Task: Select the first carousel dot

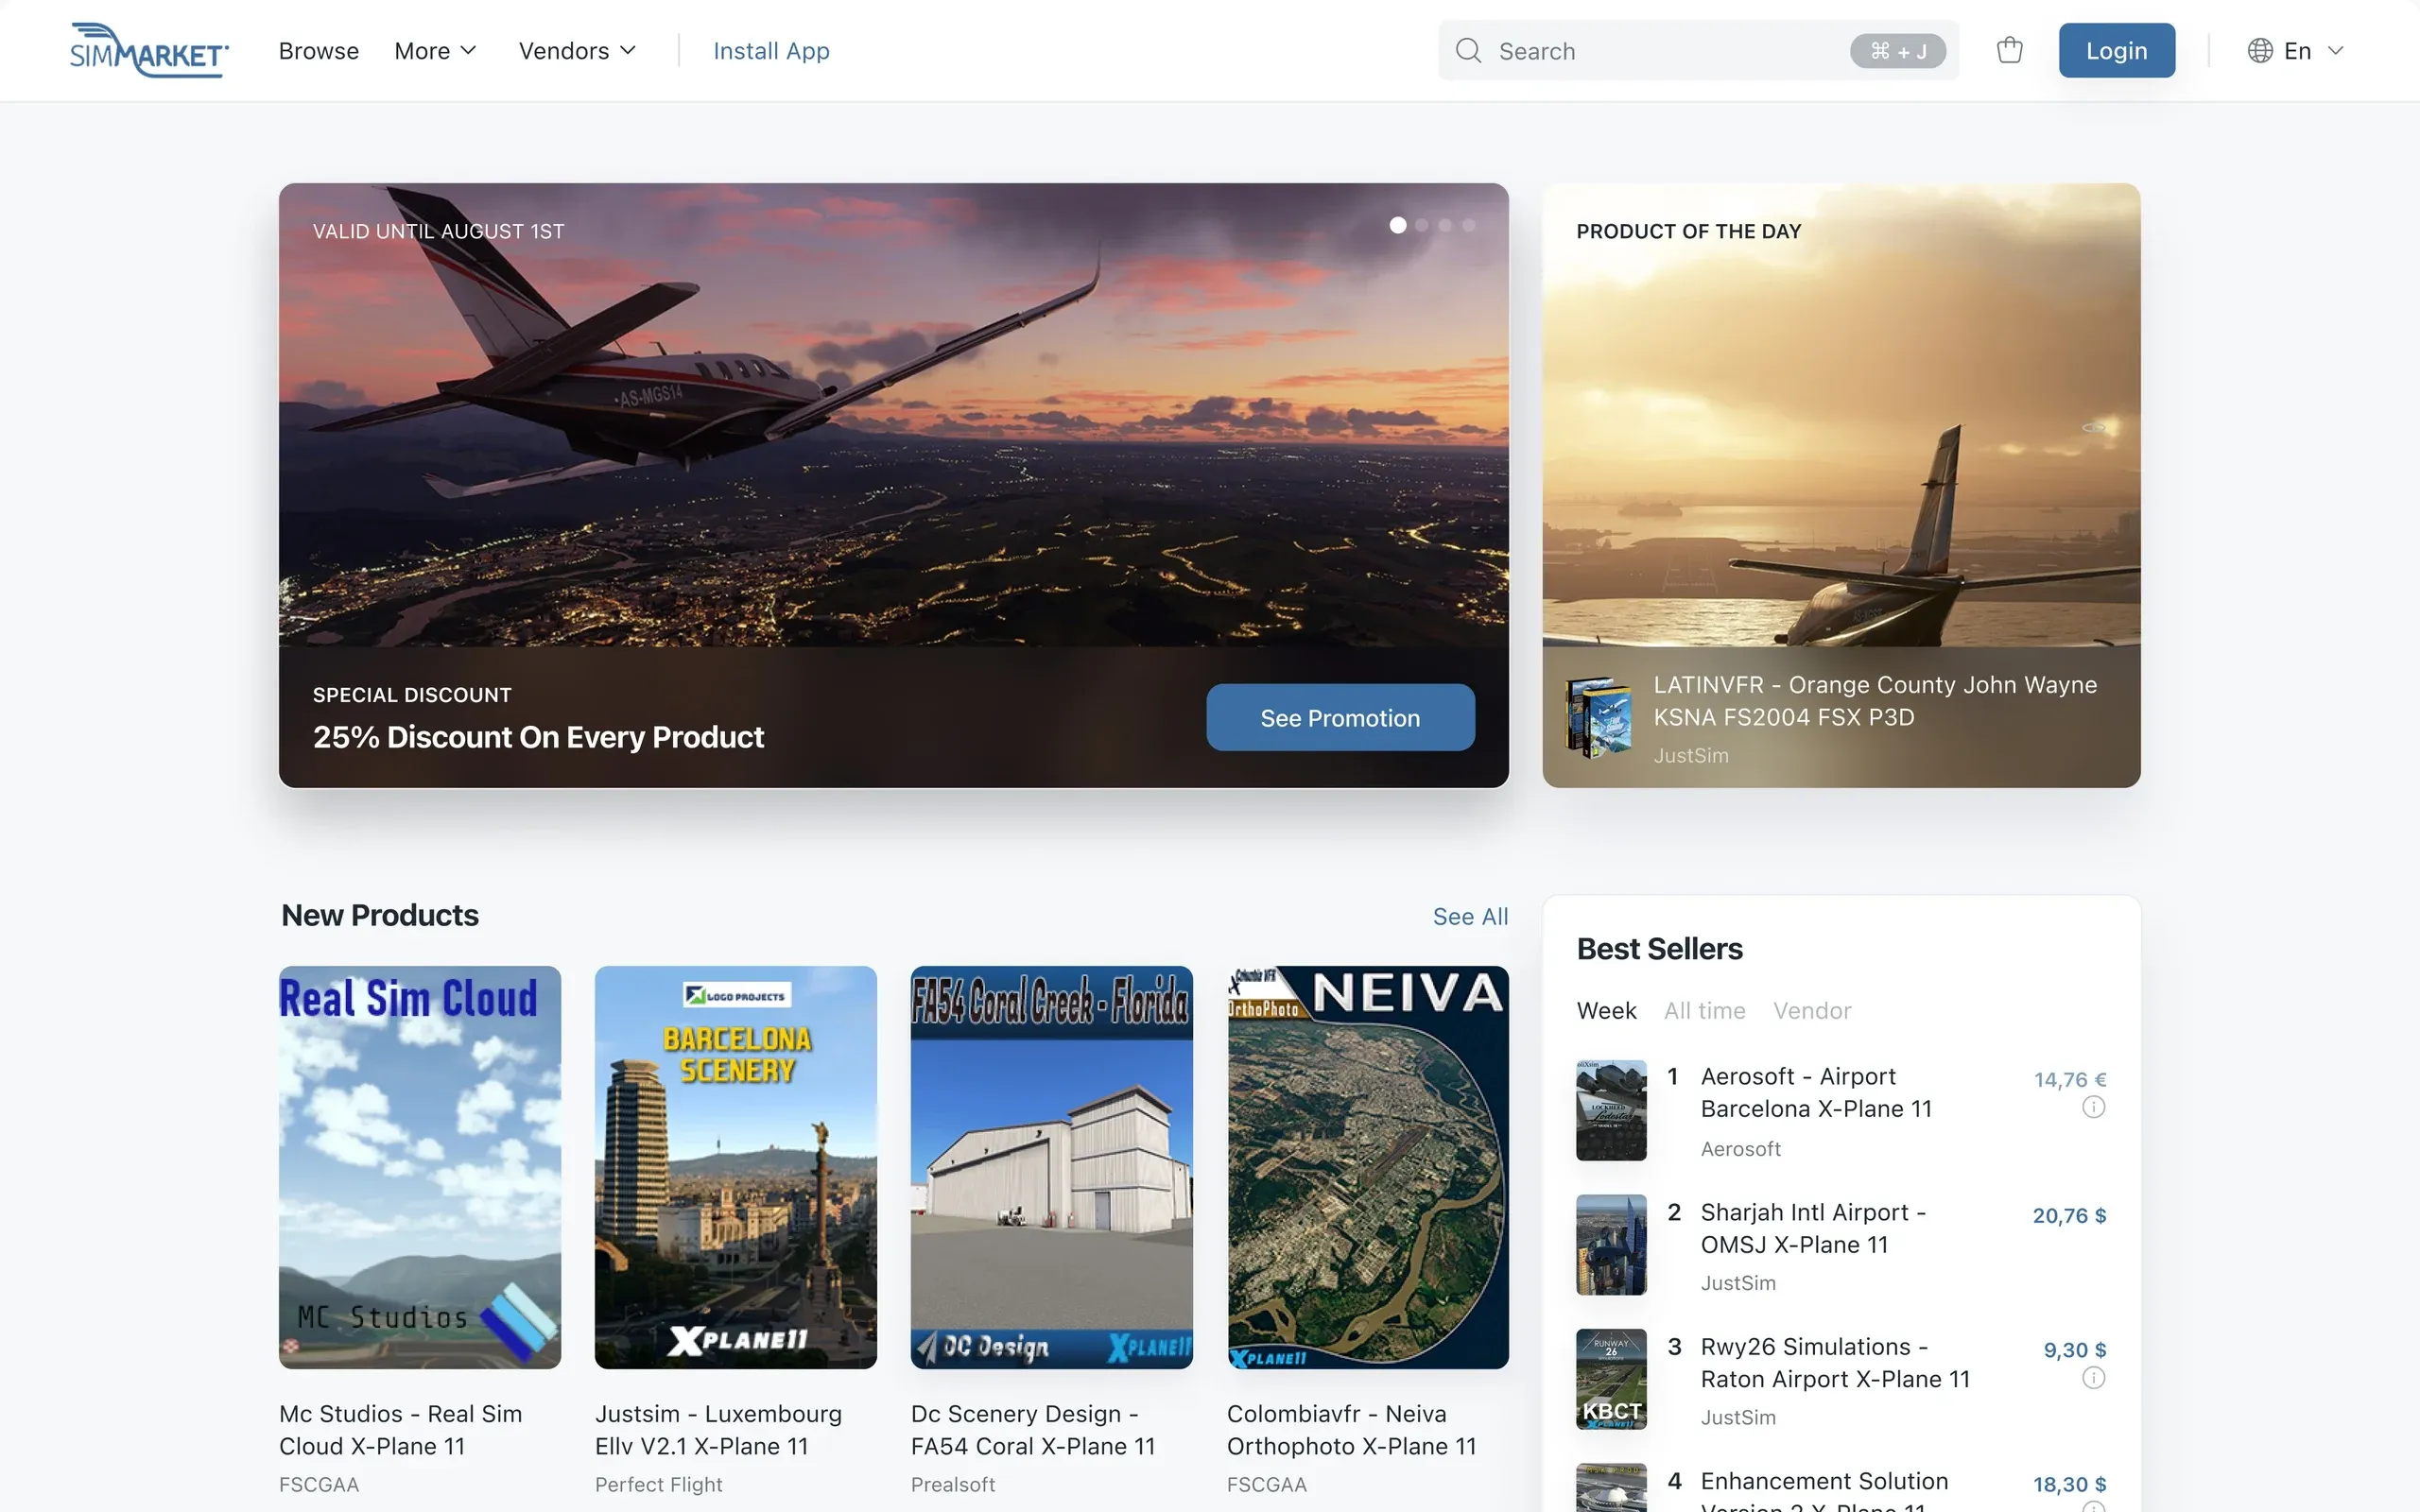Action: tap(1398, 225)
